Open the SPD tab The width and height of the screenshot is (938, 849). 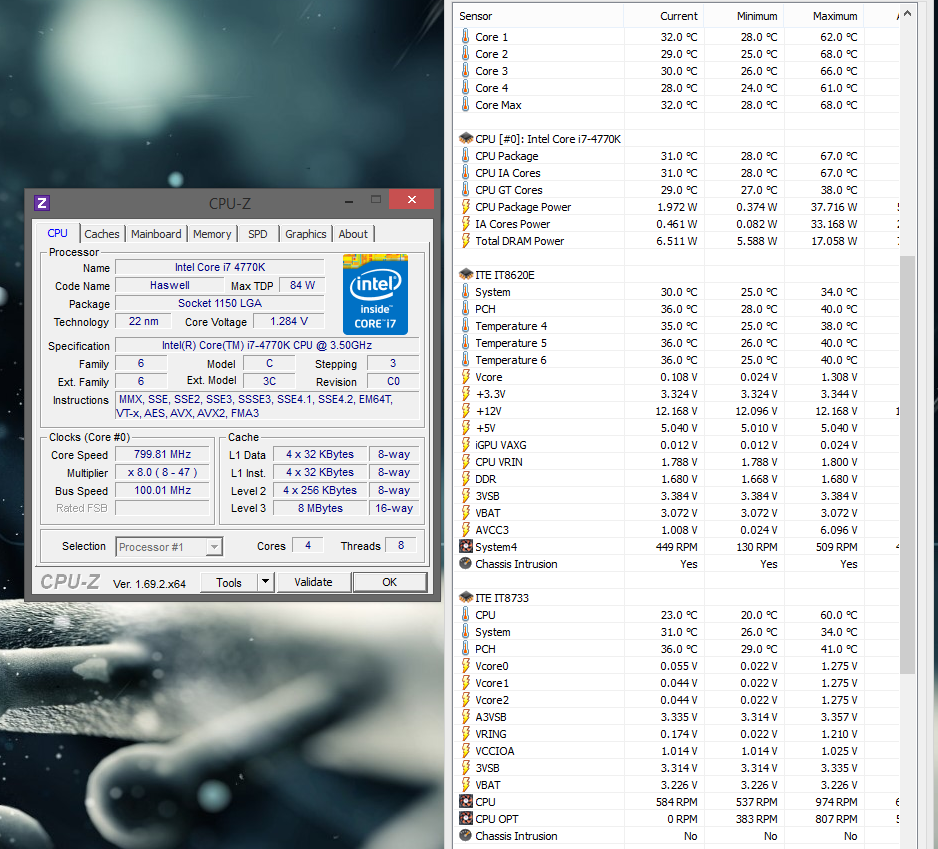[258, 234]
